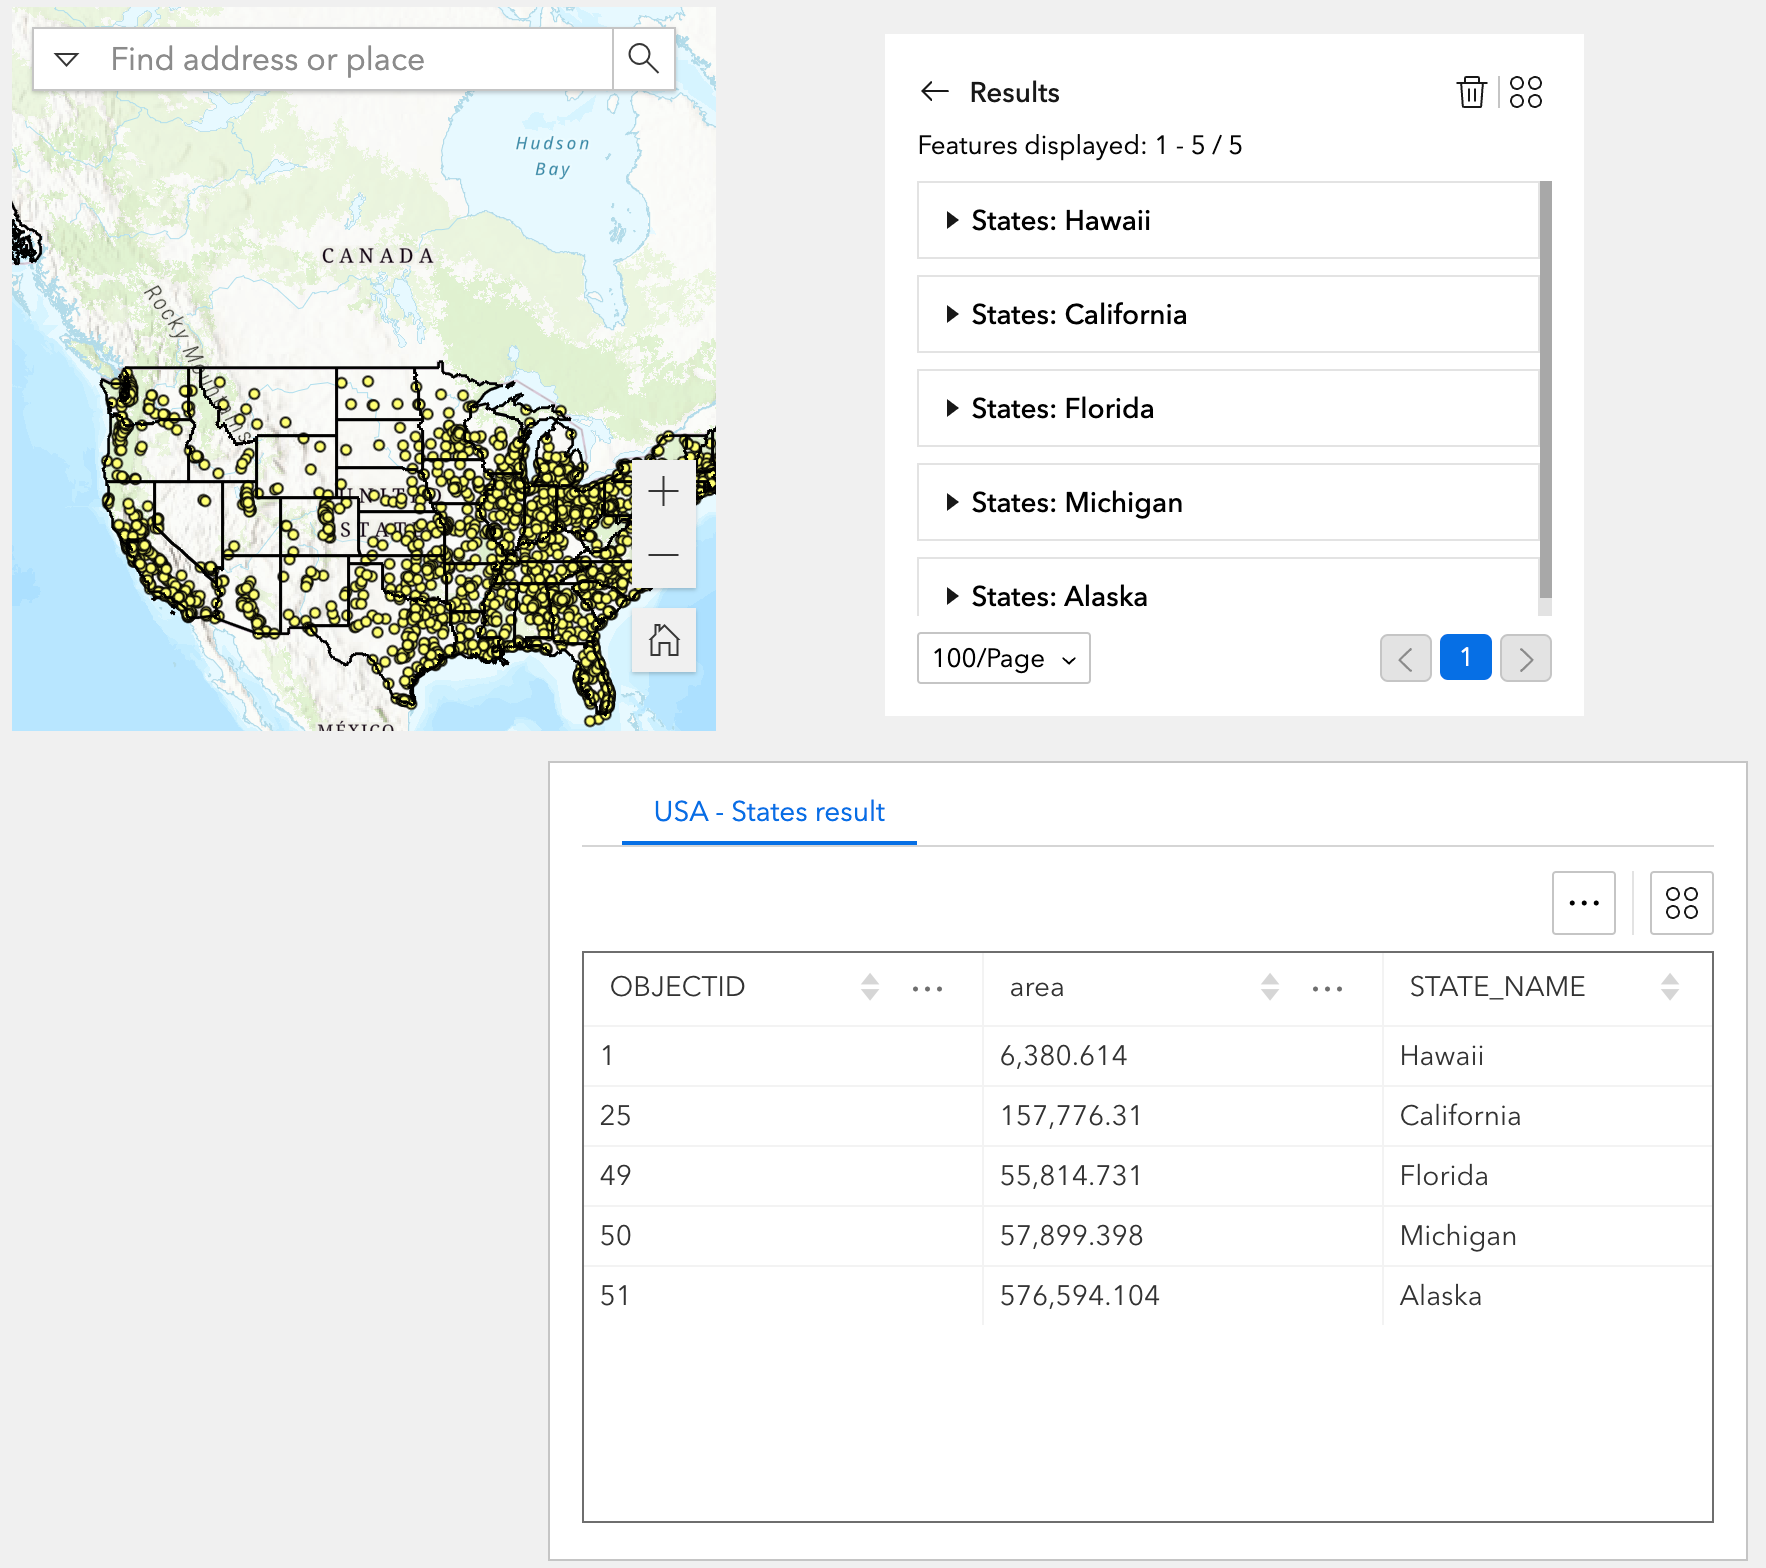Viewport: 1766px width, 1568px height.
Task: Zoom in on the map
Action: 663,492
